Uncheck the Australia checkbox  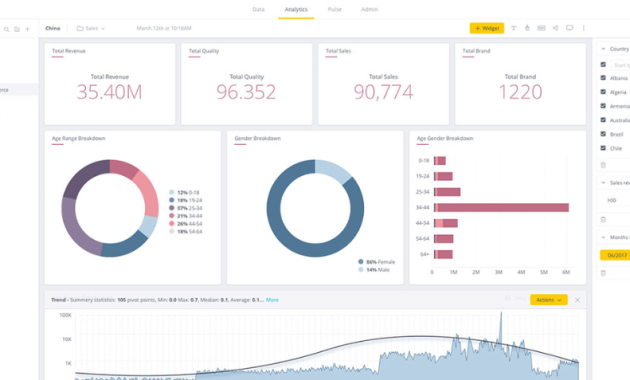603,120
